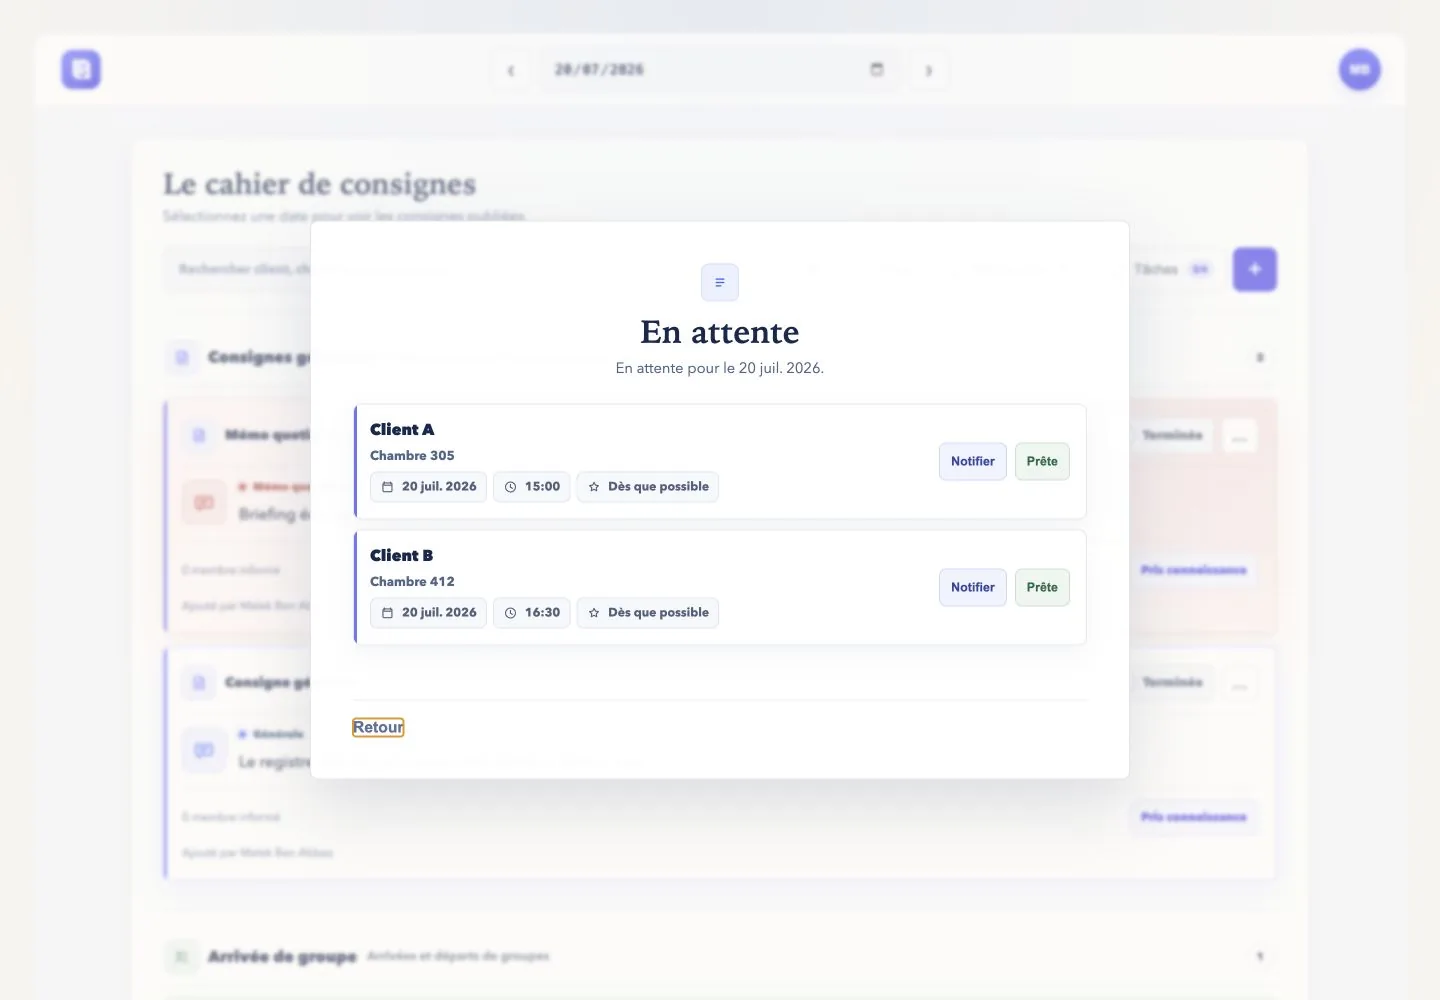Click the Client B name
The height and width of the screenshot is (1000, 1440).
coord(401,555)
